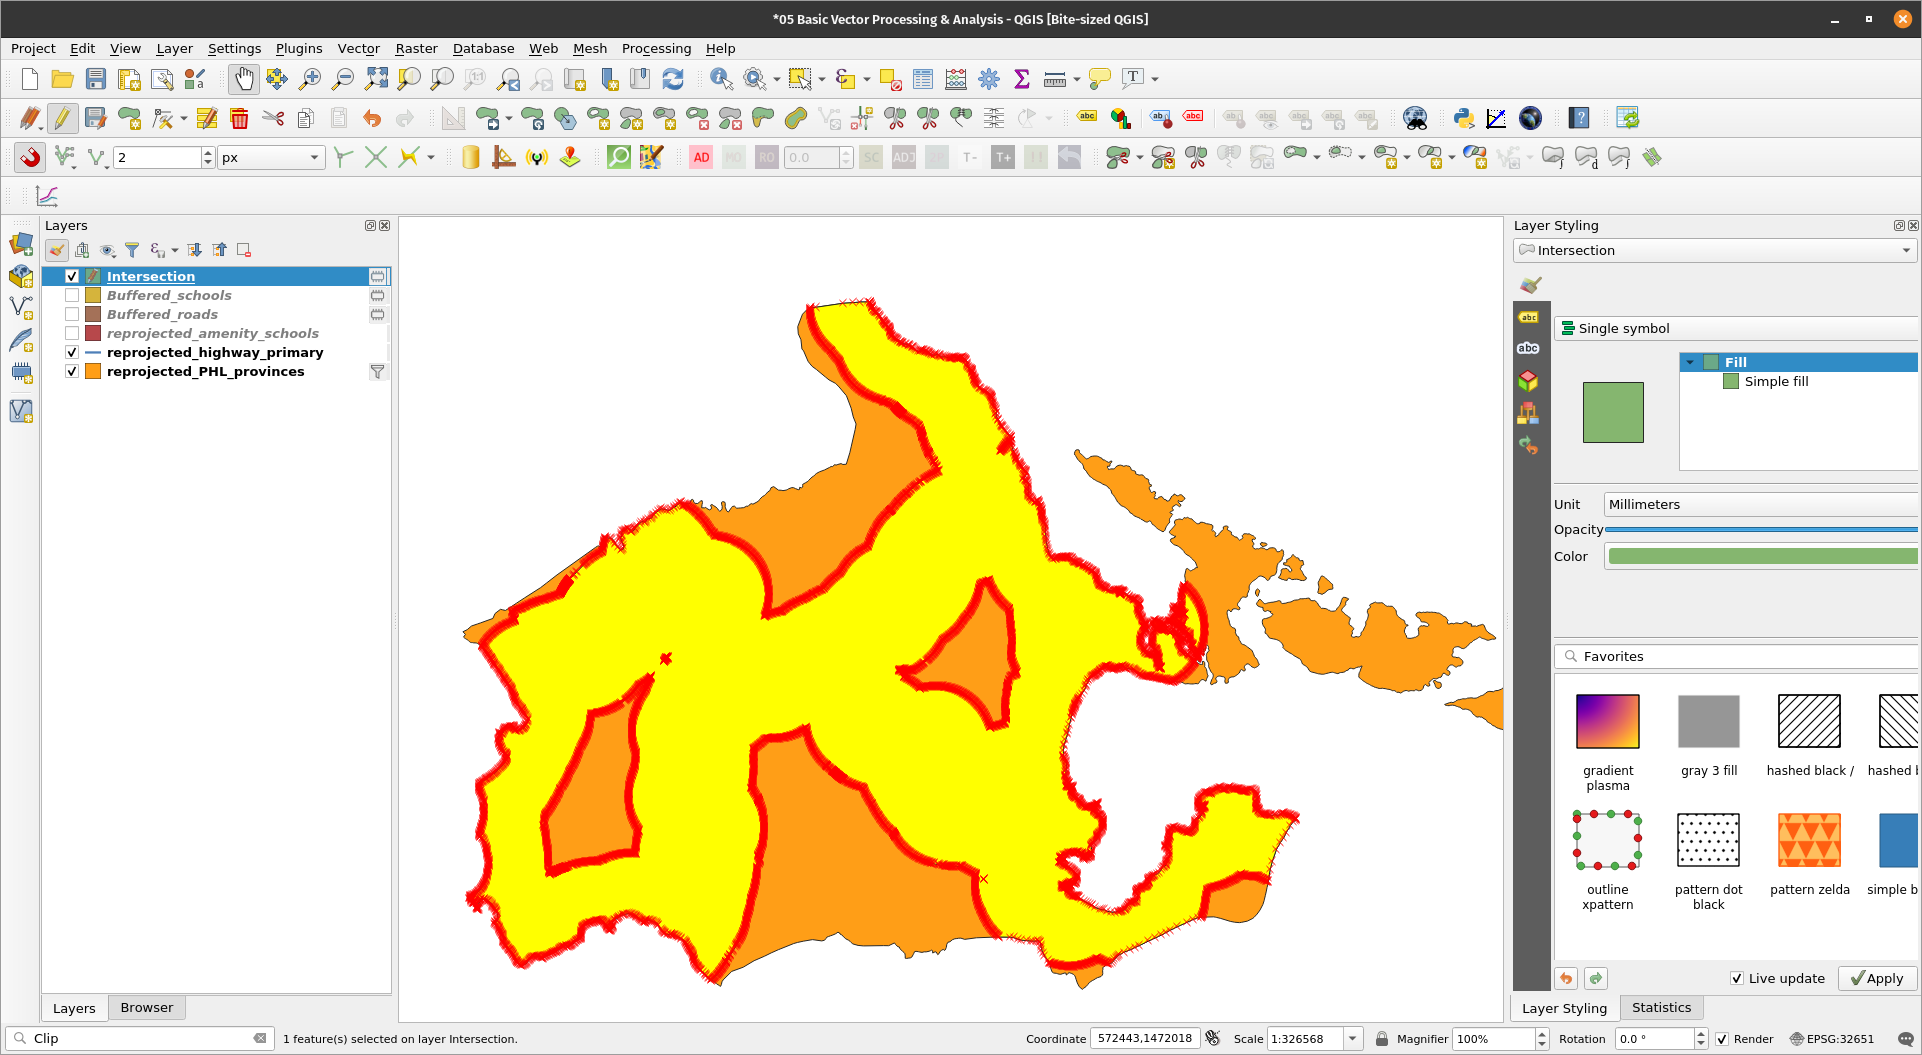The height and width of the screenshot is (1055, 1922).
Task: Enable the Buffered_schools layer checkbox
Action: coord(72,295)
